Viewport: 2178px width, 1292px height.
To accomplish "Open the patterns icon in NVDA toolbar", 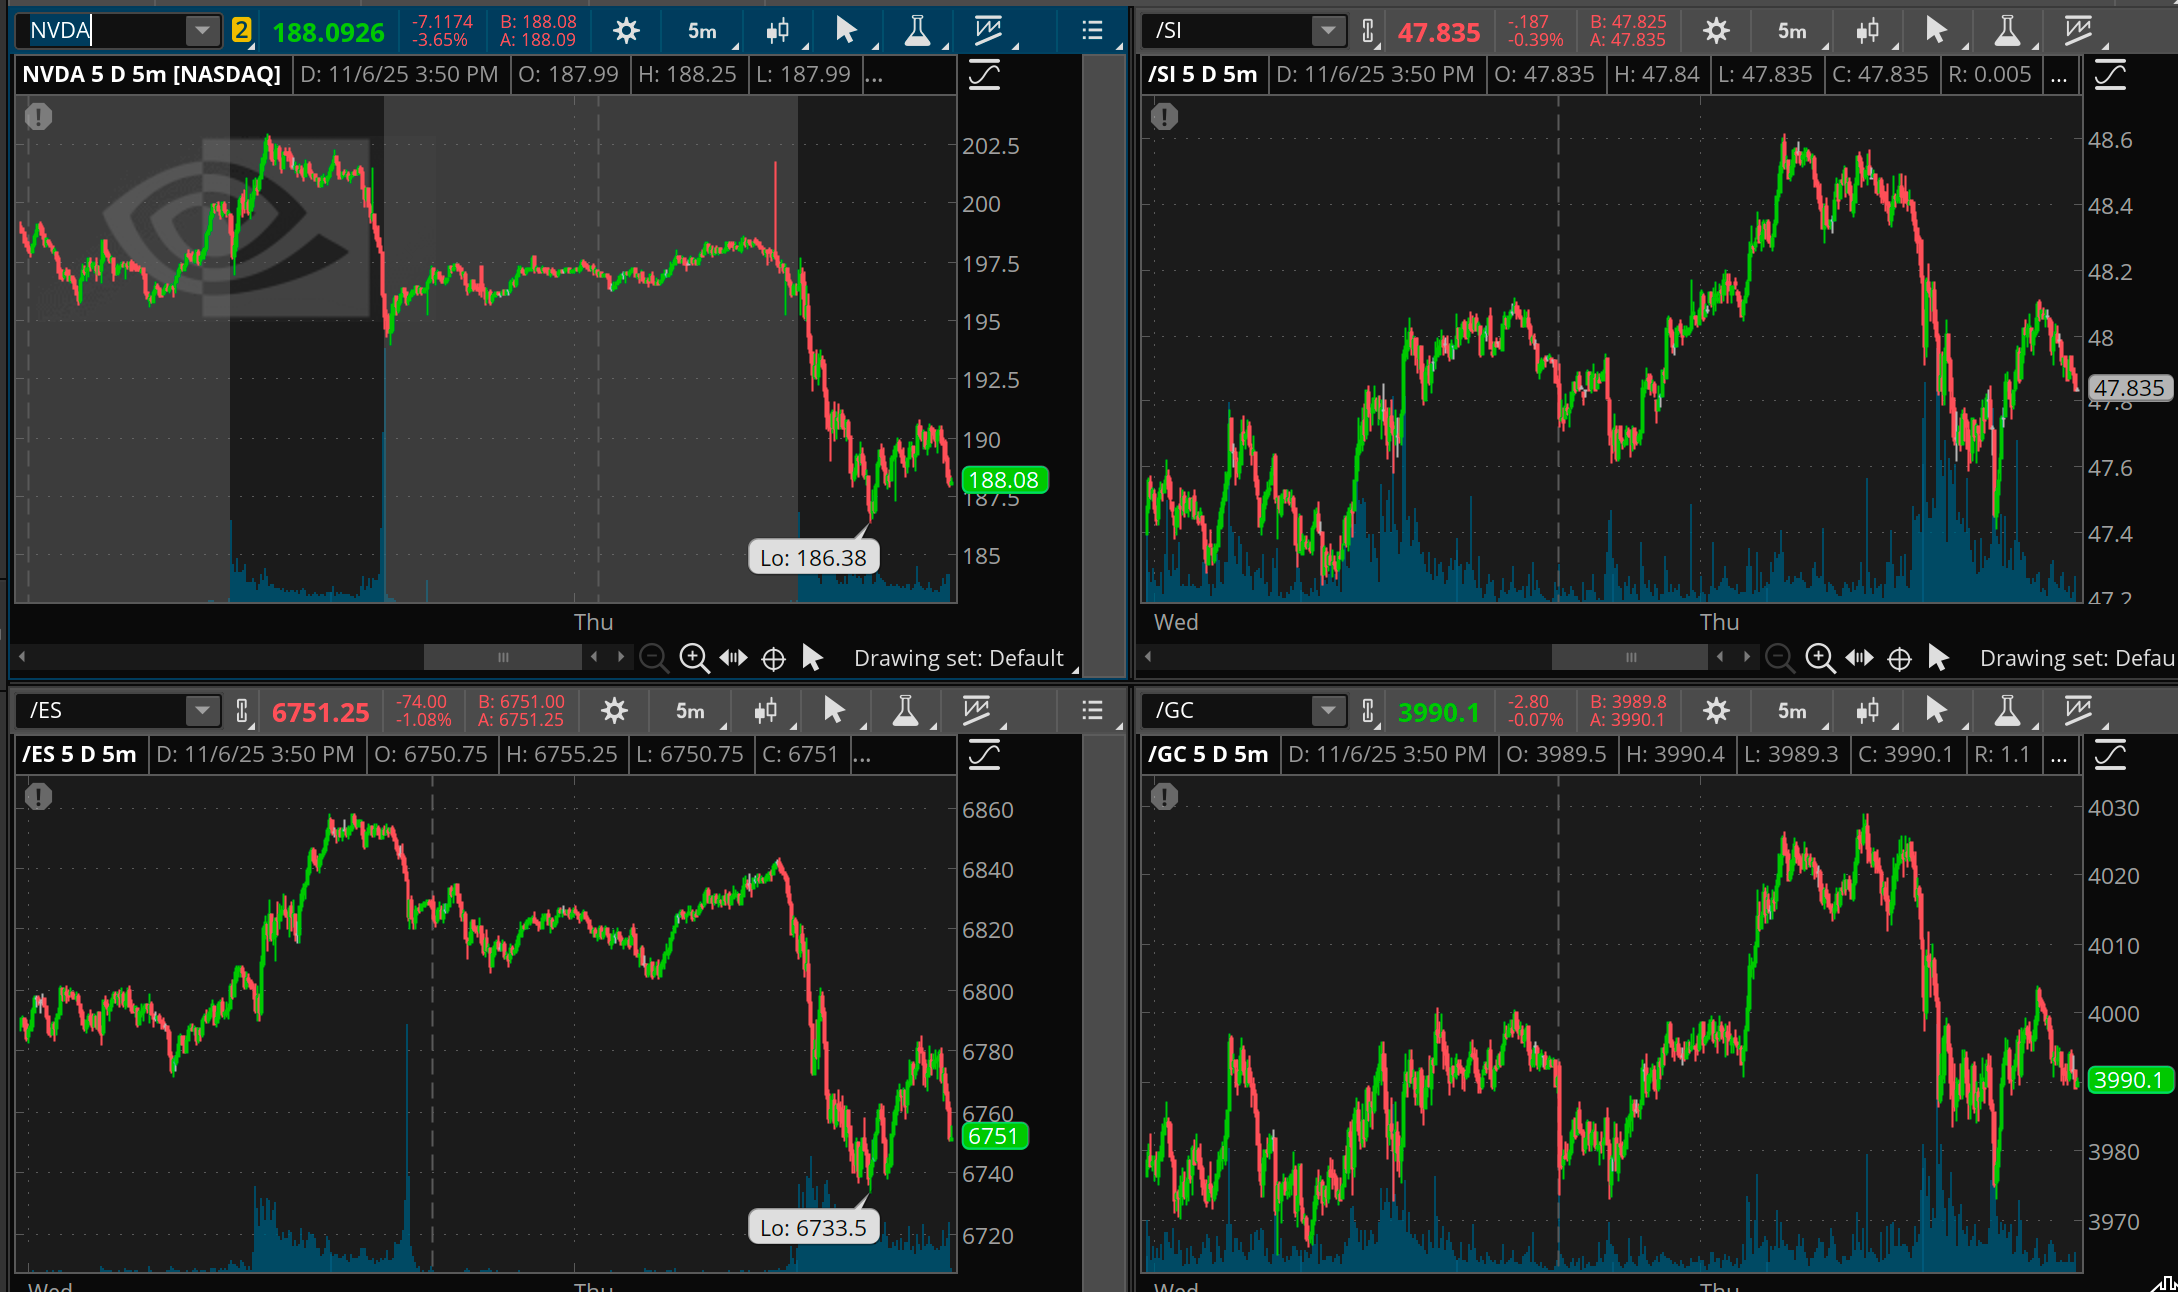I will [988, 31].
